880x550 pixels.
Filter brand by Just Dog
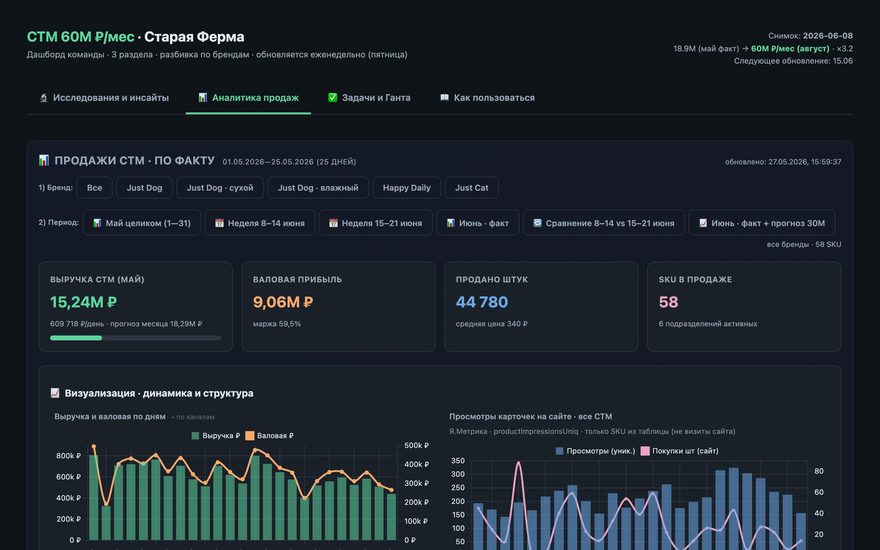[x=144, y=187]
